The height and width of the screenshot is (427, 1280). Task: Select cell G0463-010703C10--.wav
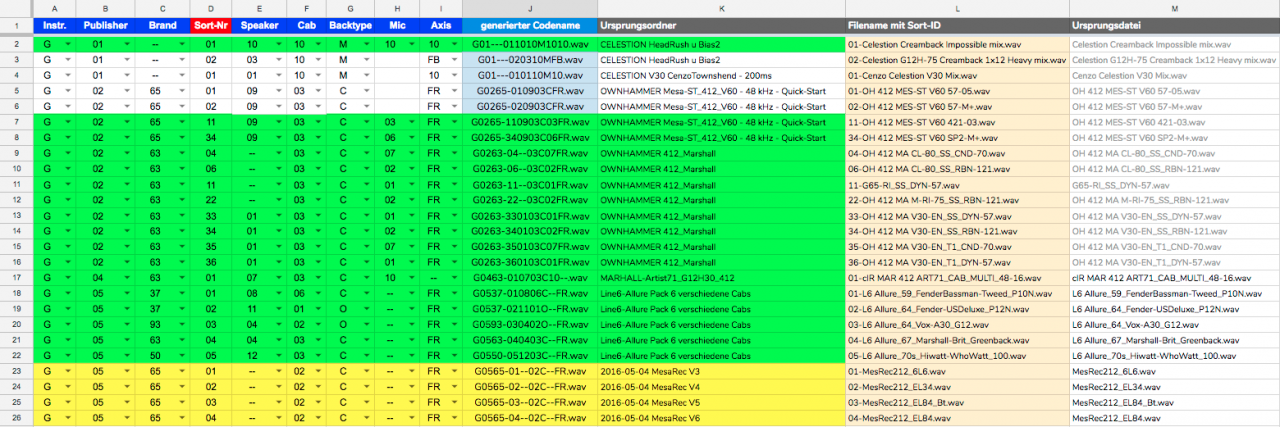click(x=530, y=276)
